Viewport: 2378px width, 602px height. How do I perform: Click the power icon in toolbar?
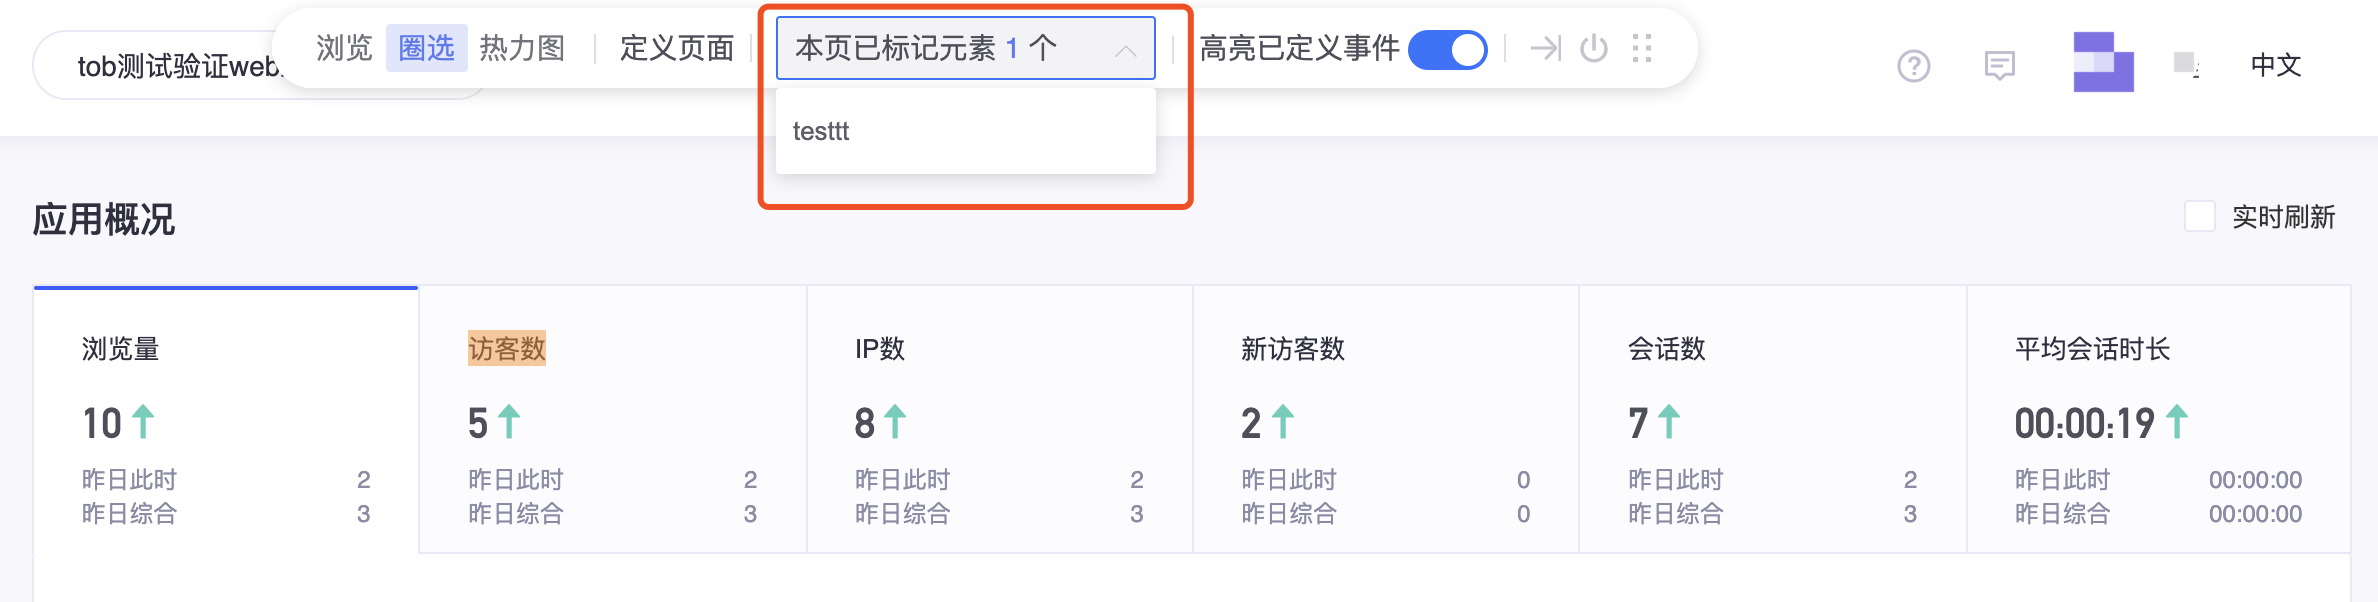click(1594, 48)
